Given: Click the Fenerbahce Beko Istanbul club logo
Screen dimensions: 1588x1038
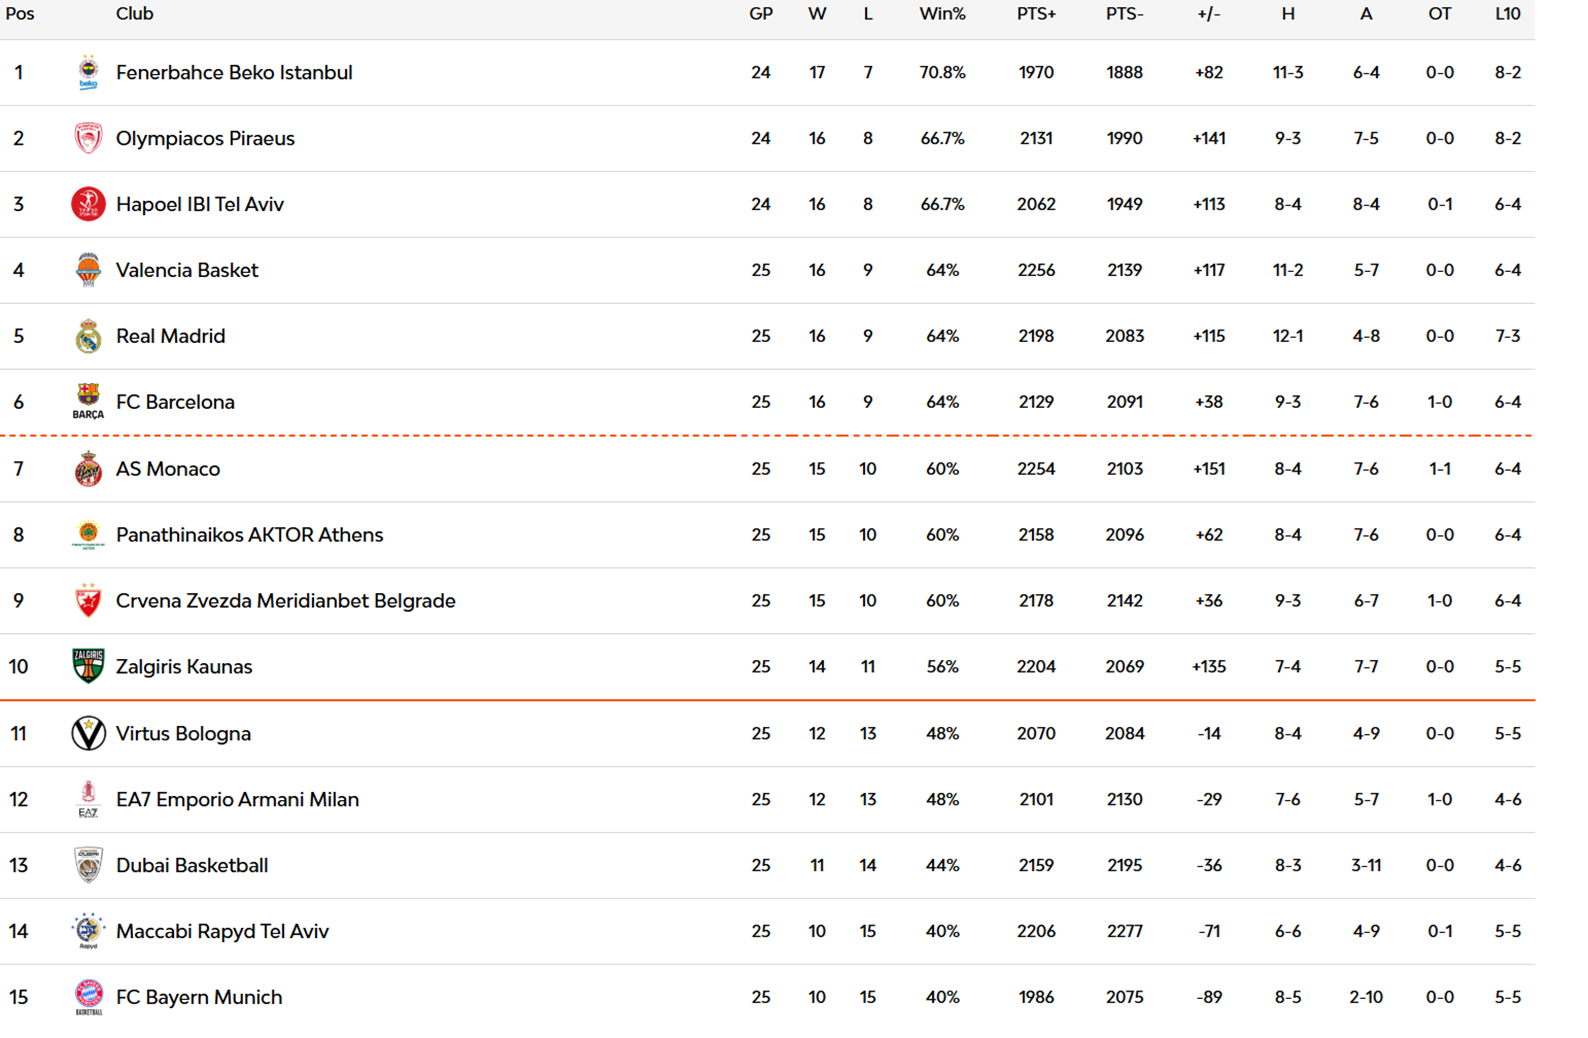Looking at the screenshot, I should click(88, 72).
